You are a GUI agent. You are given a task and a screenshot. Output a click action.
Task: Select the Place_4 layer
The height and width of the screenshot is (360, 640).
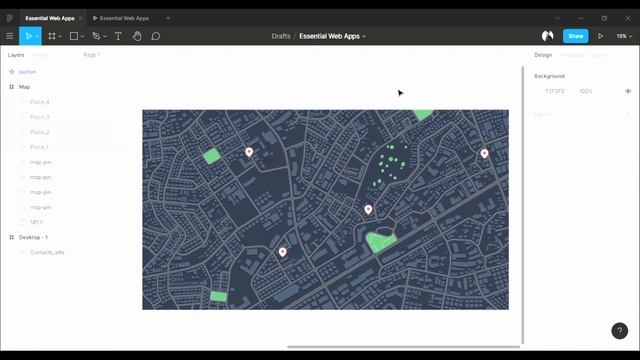[40, 102]
